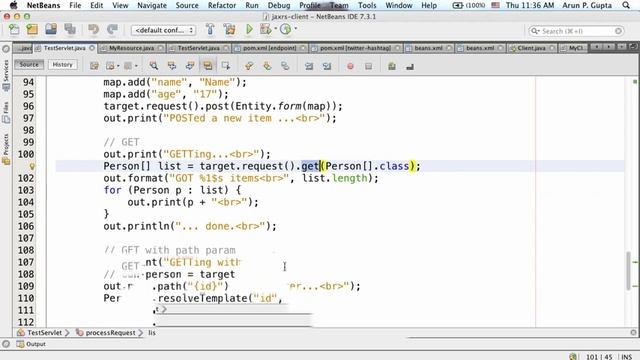Click the 'for (Person p : list) {' line

[172, 190]
